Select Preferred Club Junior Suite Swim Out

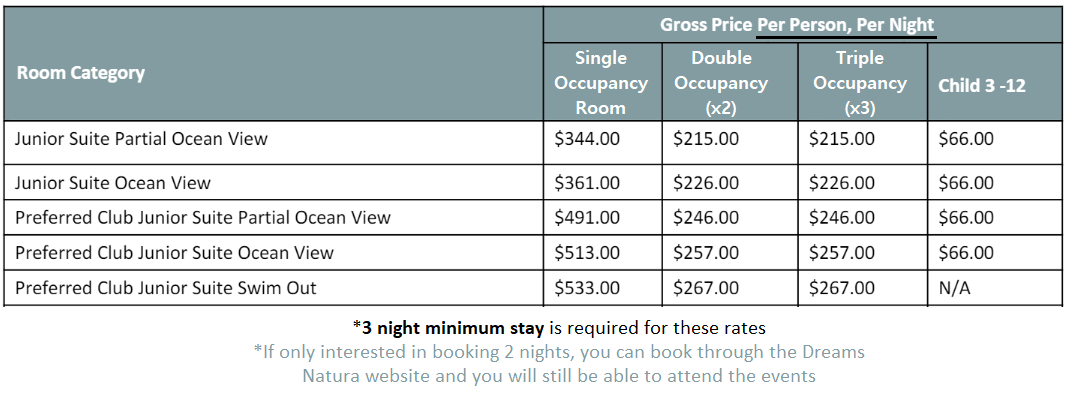point(166,288)
